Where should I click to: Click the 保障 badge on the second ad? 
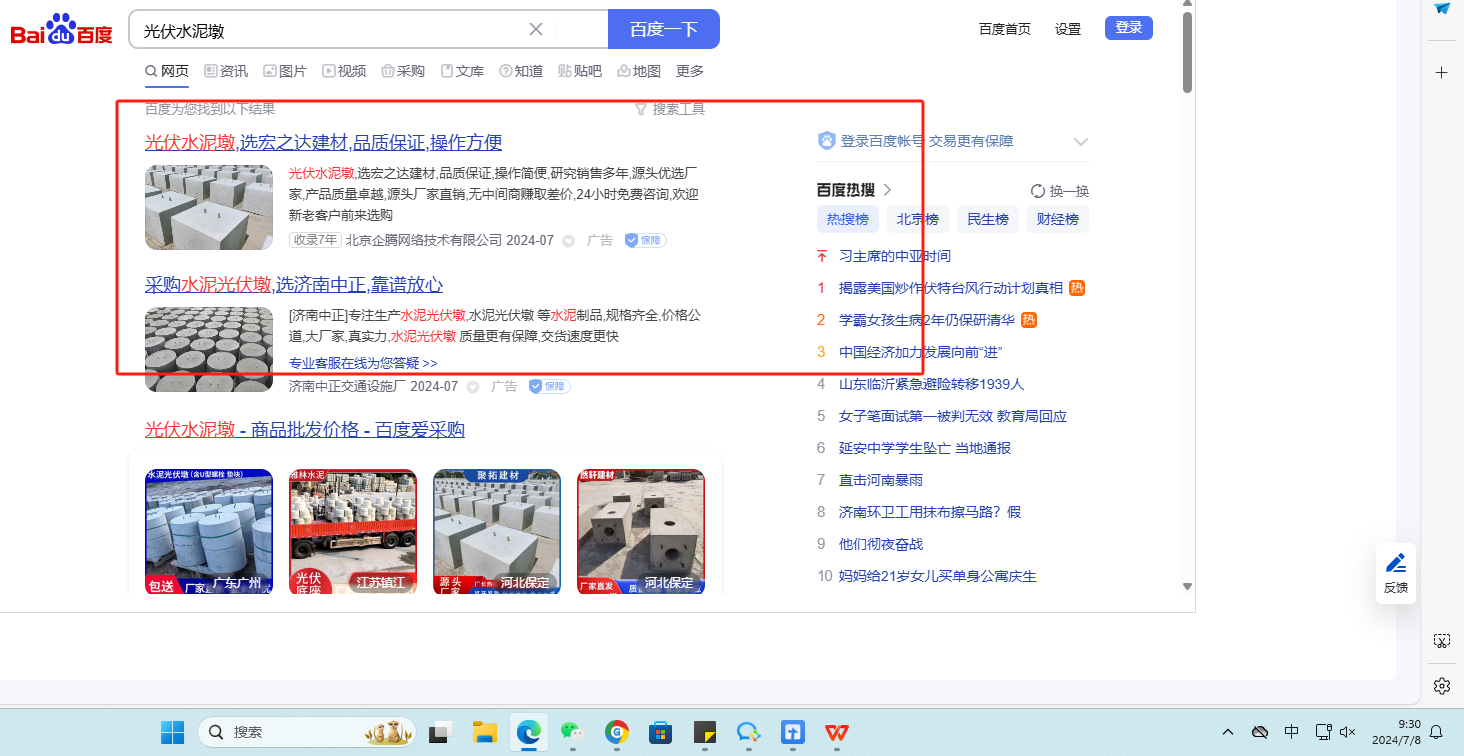[549, 386]
